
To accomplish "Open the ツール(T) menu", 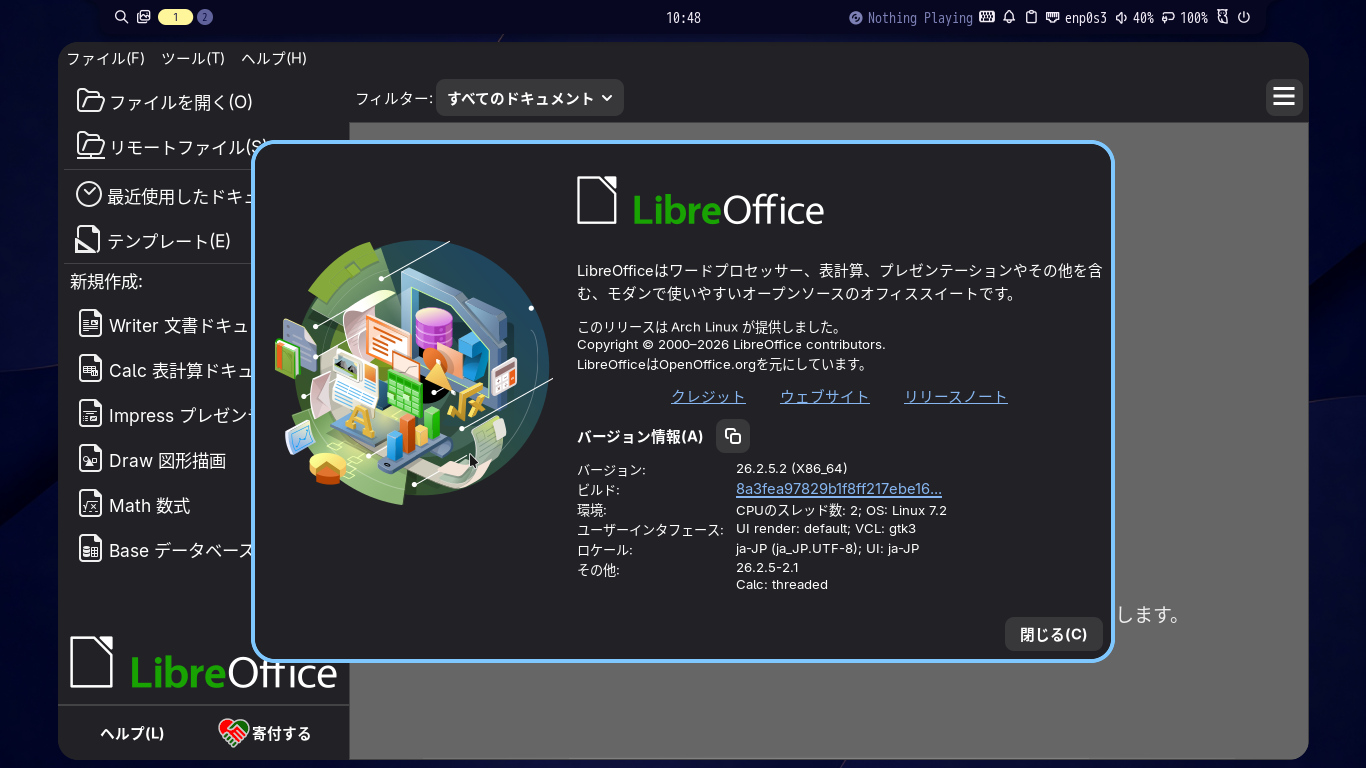I will coord(193,58).
